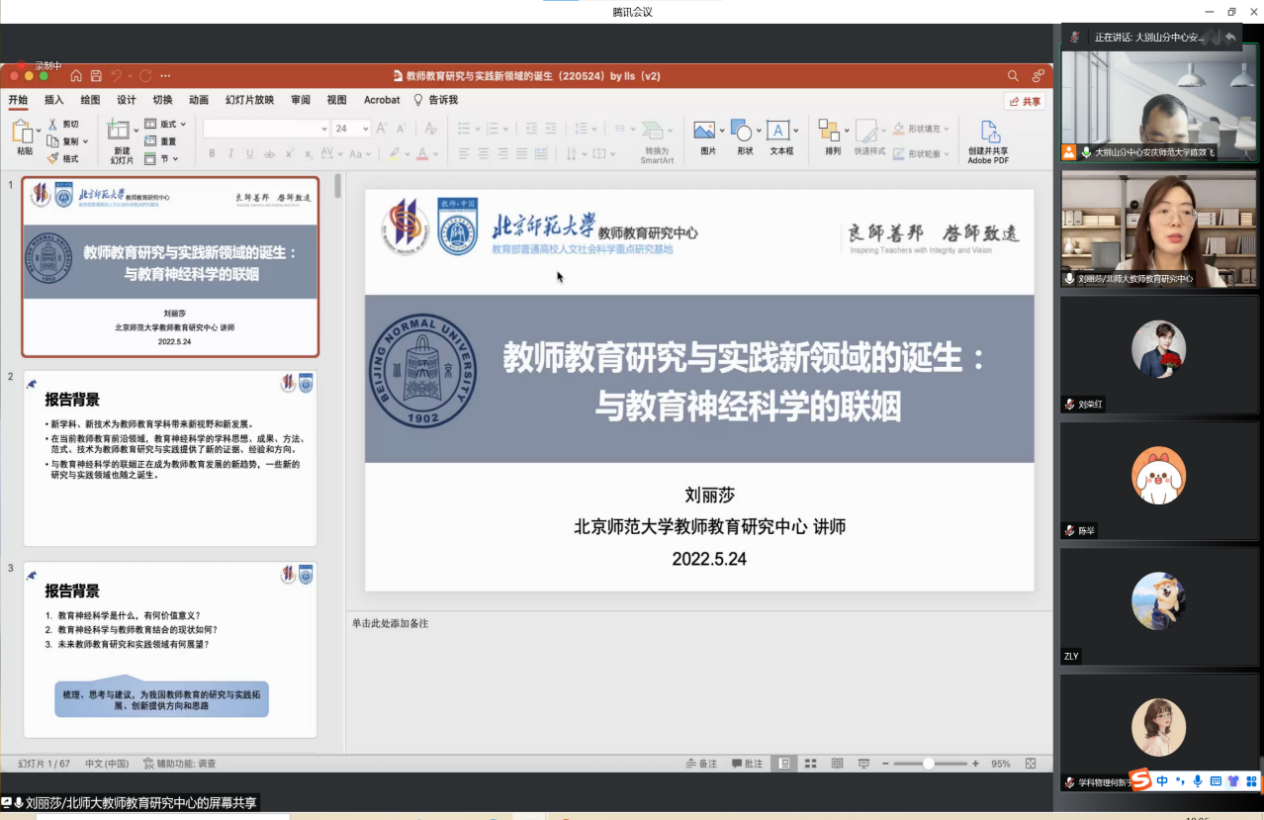
Task: Toggle normal view button in status bar
Action: pyautogui.click(x=785, y=764)
